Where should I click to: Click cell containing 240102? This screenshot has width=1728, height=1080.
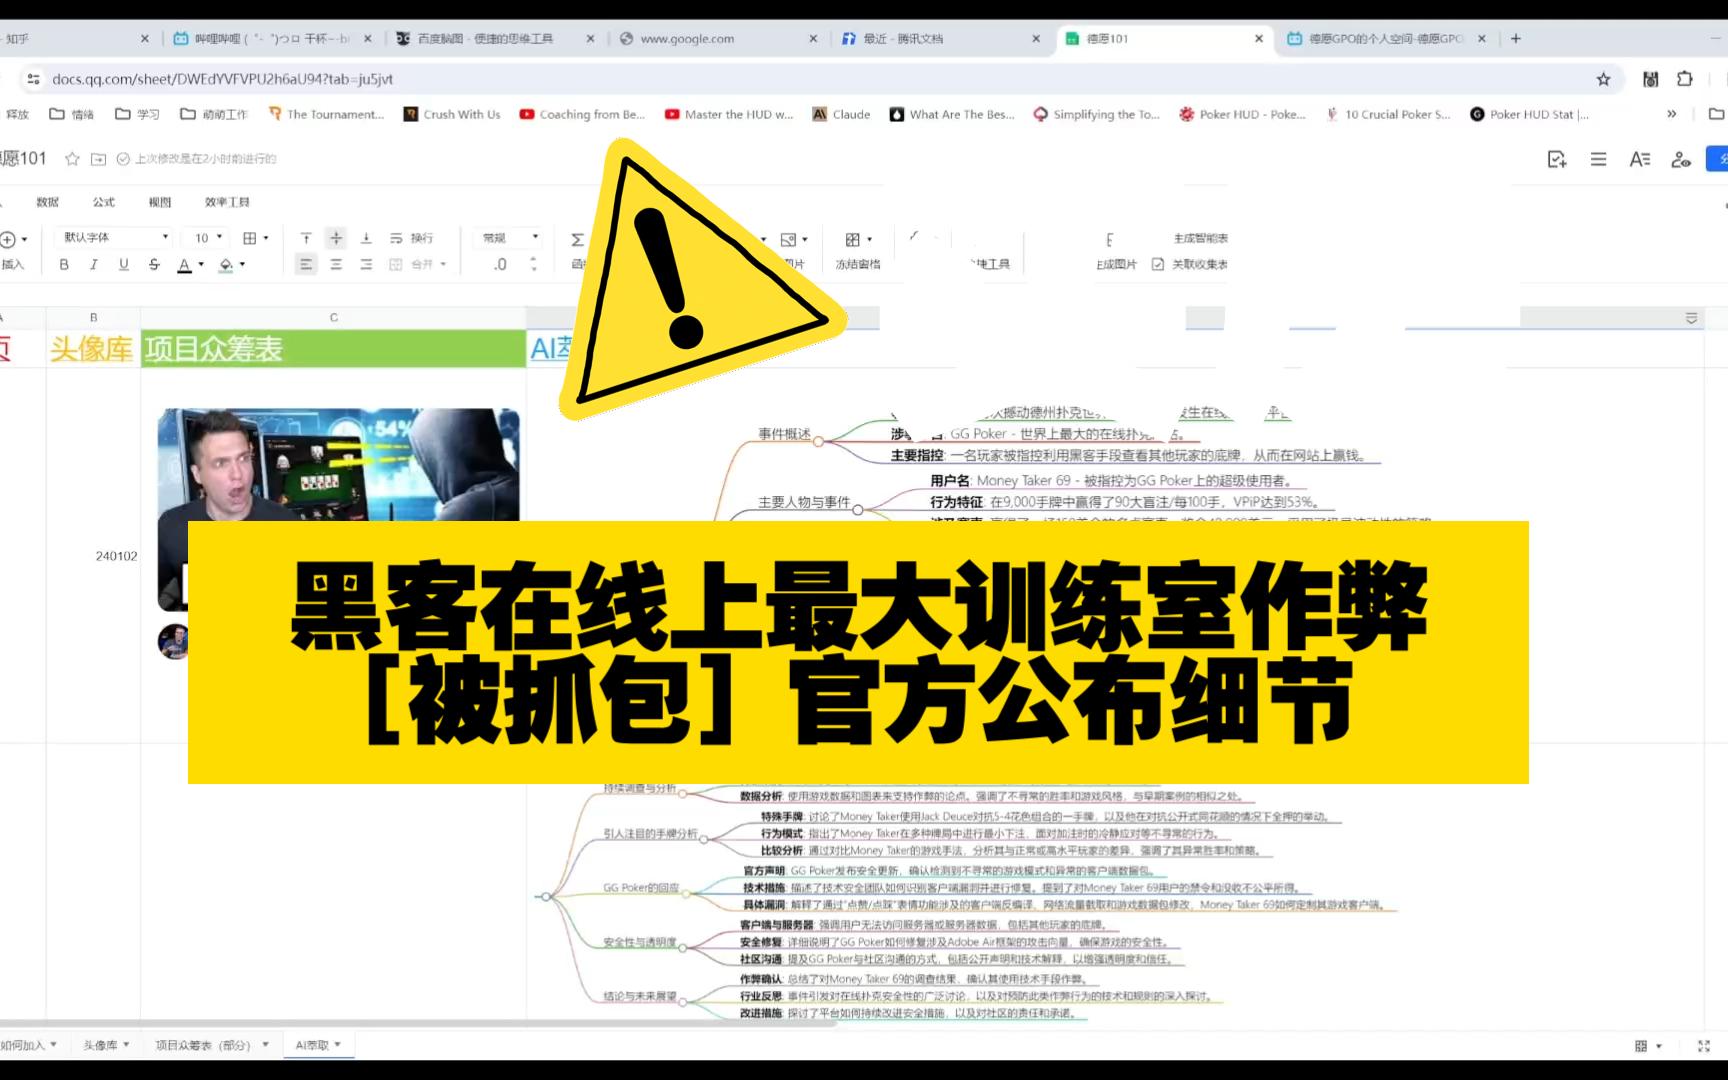[x=93, y=556]
